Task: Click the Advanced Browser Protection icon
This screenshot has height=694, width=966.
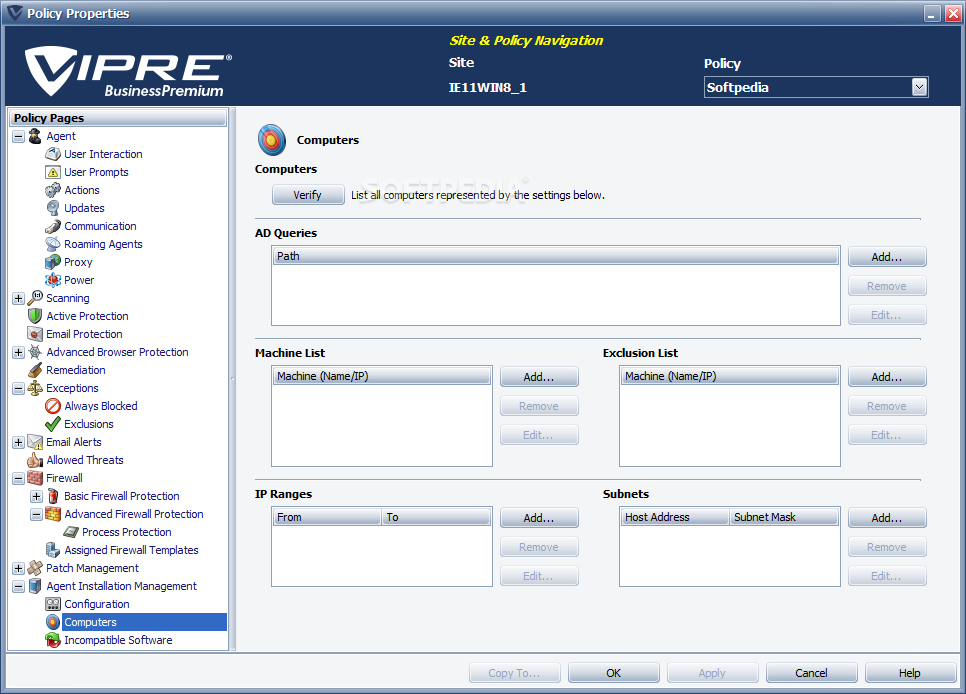Action: click(35, 352)
